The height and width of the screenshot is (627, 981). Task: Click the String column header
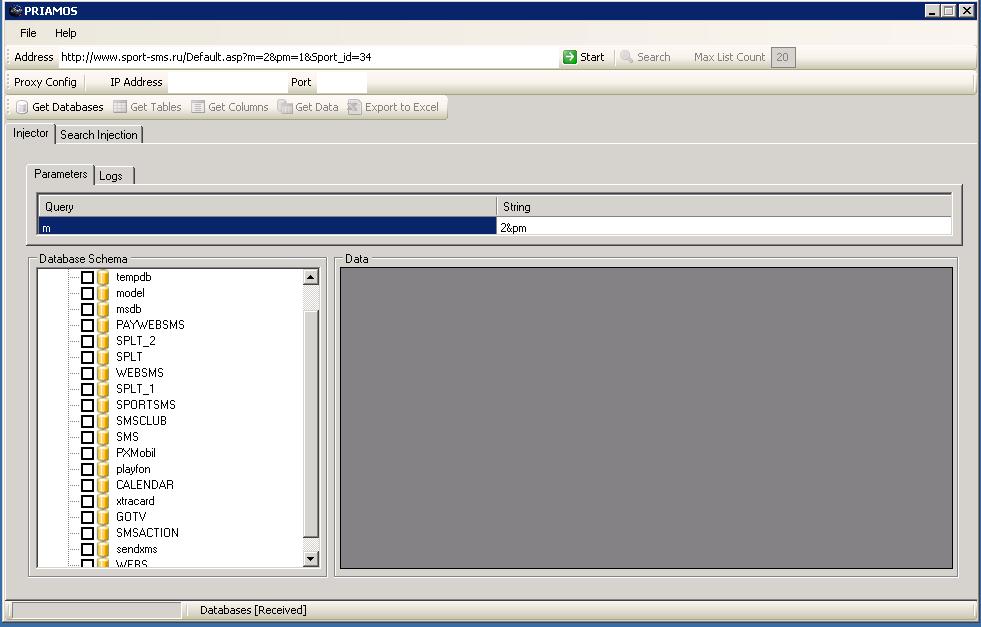click(x=724, y=206)
